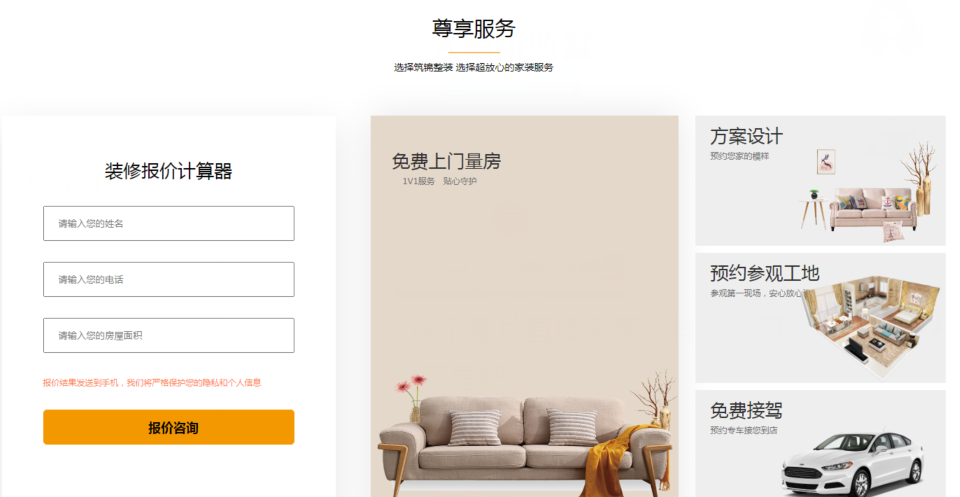Image resolution: width=960 pixels, height=497 pixels.
Task: Click the framed picture above pink sofa
Action: click(826, 161)
